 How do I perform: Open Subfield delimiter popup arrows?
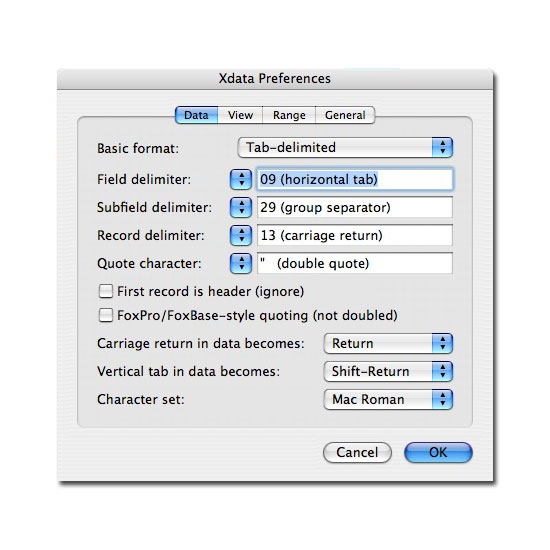[x=241, y=207]
